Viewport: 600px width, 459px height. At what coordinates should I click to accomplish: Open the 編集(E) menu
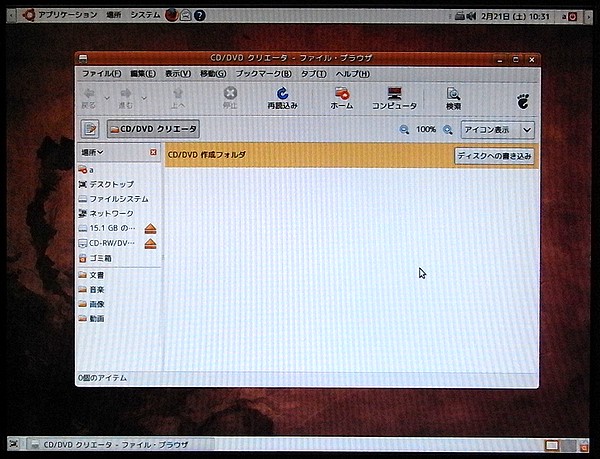coord(143,74)
